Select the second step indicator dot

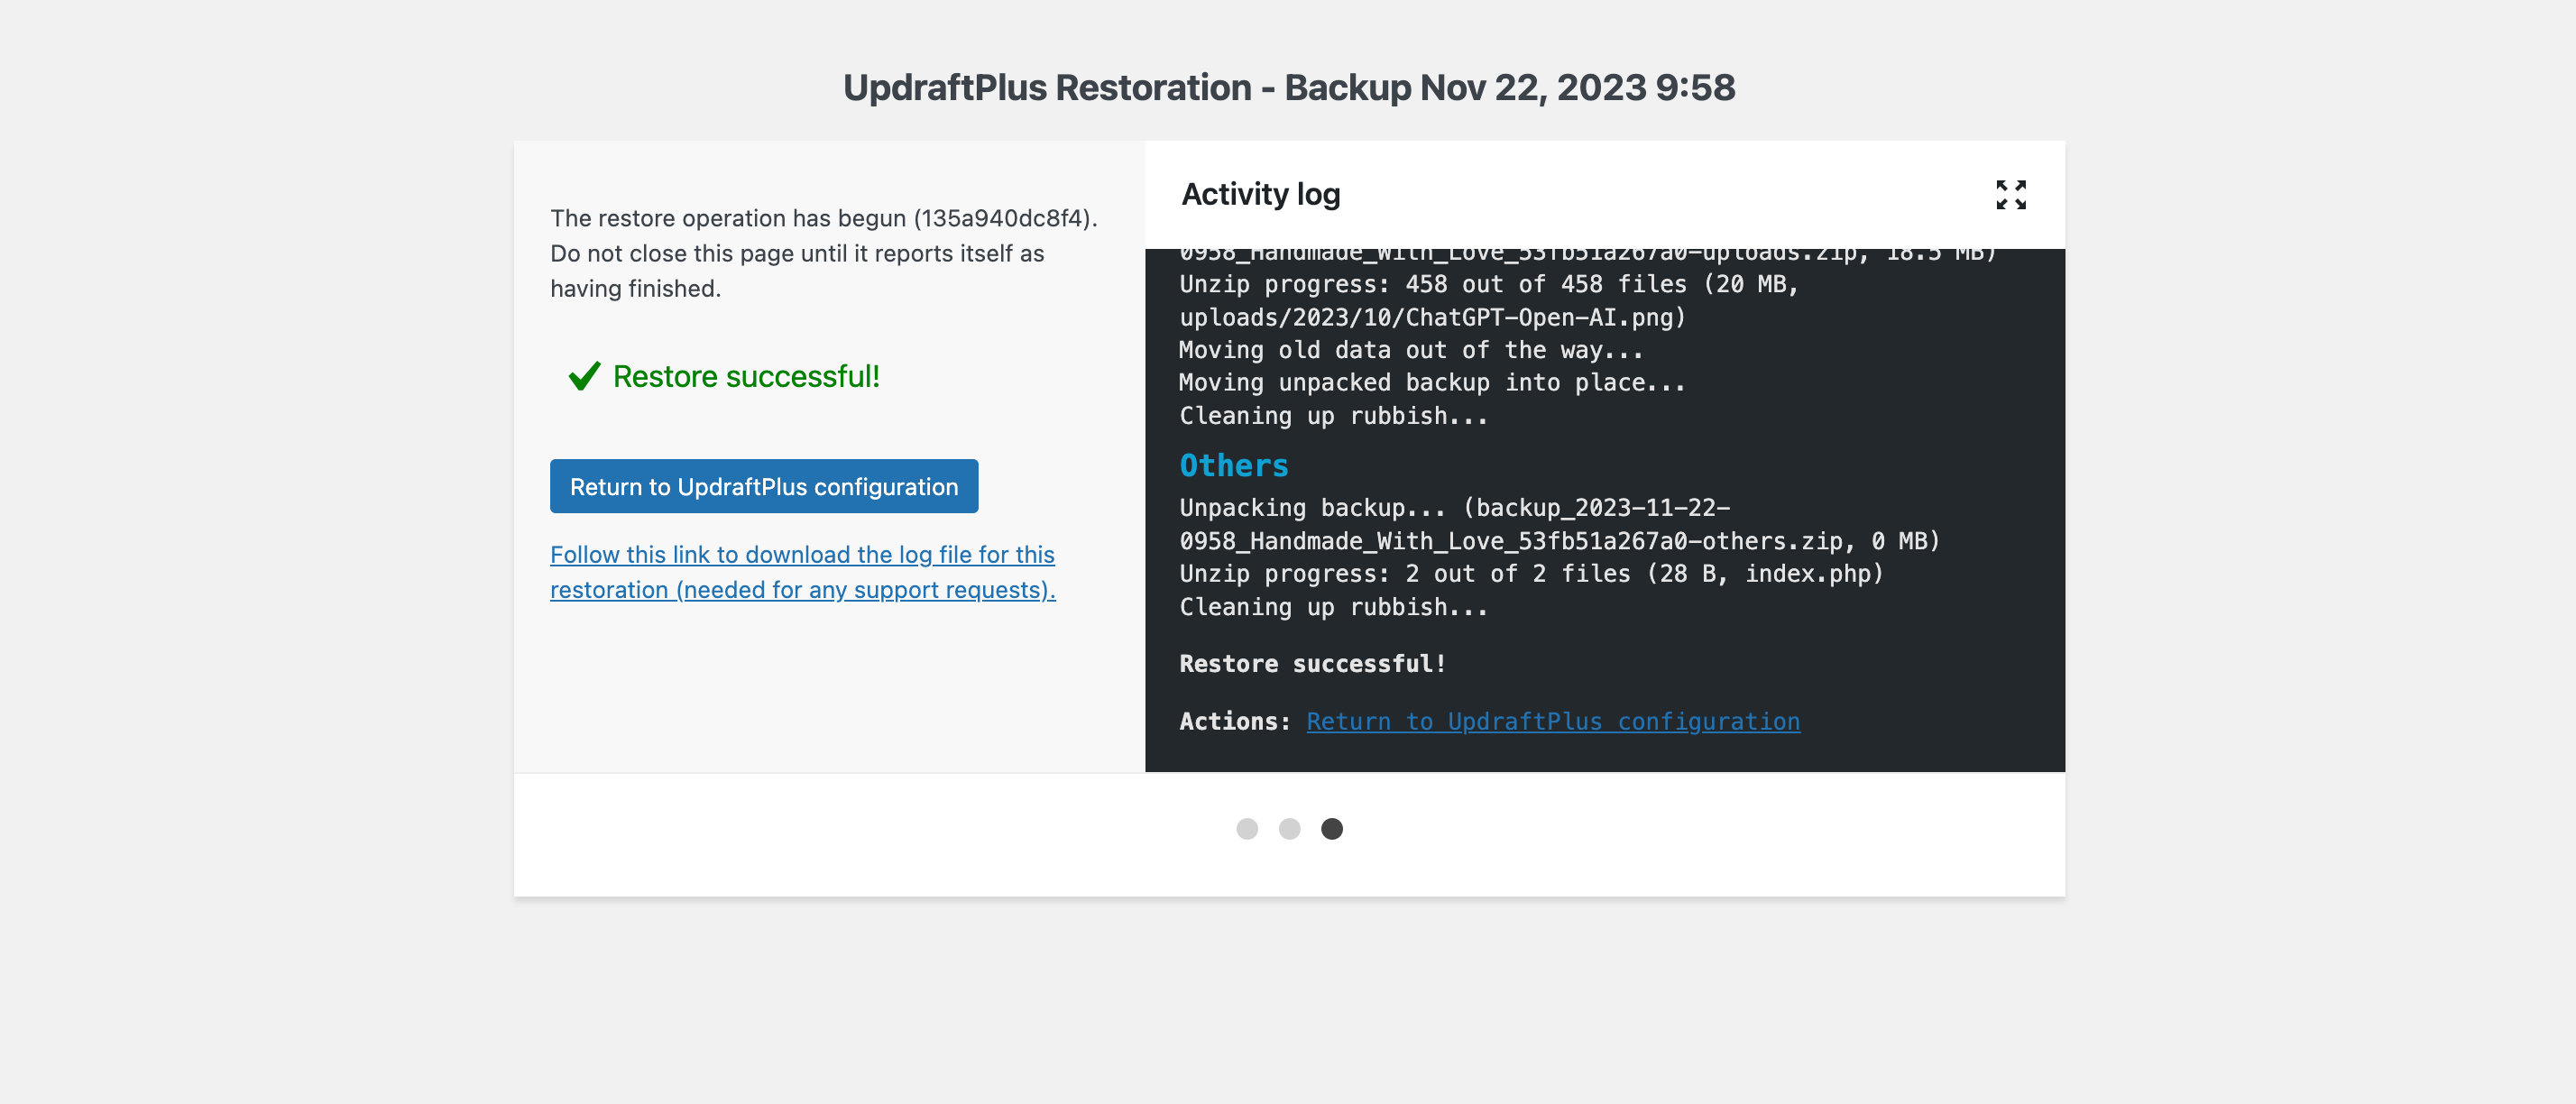(x=1289, y=829)
